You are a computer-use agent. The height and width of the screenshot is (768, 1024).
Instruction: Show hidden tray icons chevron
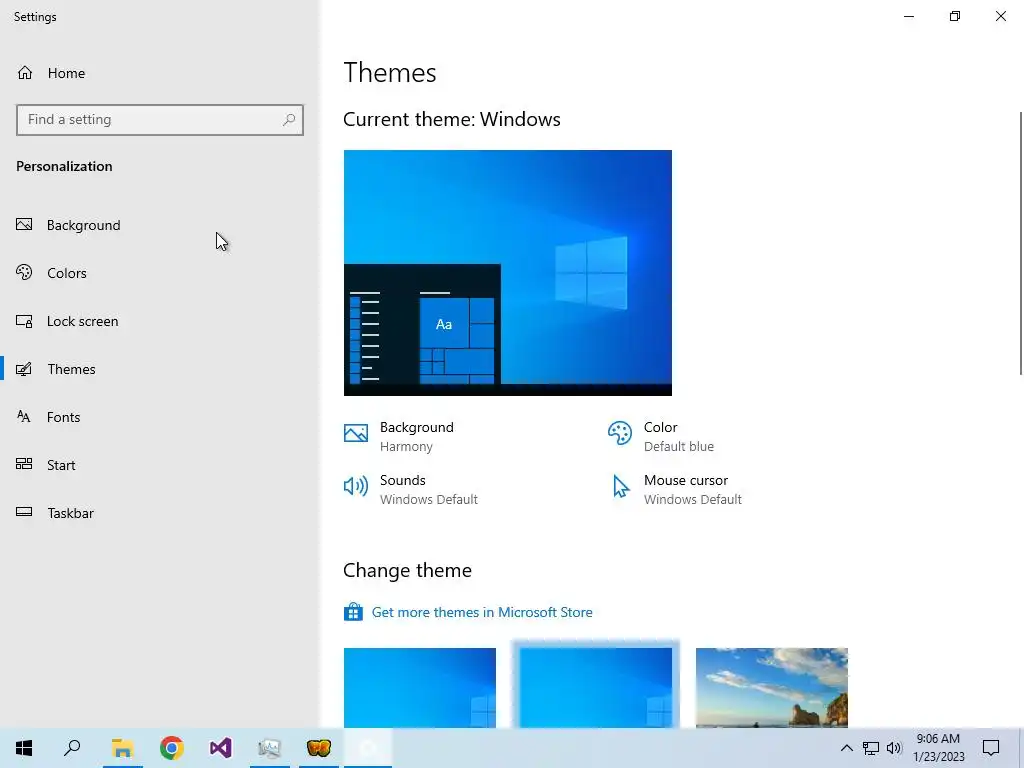pyautogui.click(x=846, y=748)
